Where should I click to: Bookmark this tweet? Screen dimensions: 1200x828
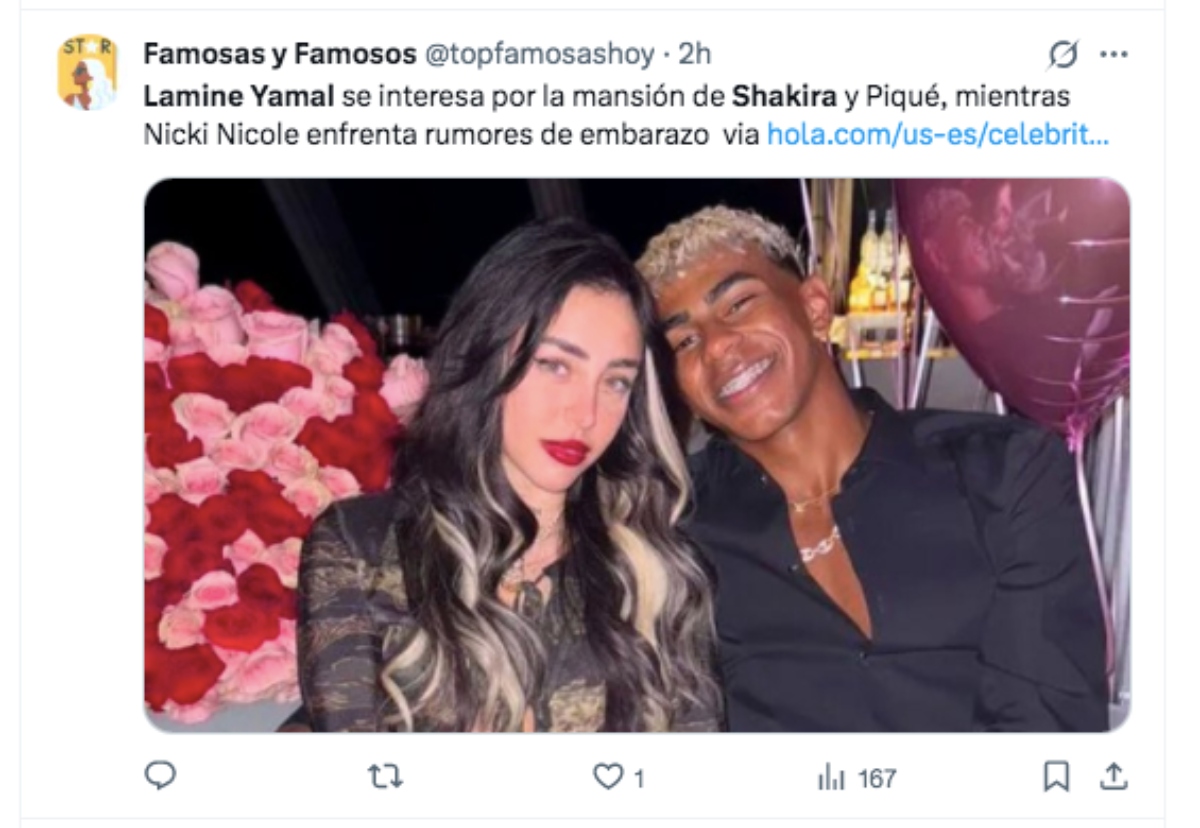pyautogui.click(x=1056, y=777)
